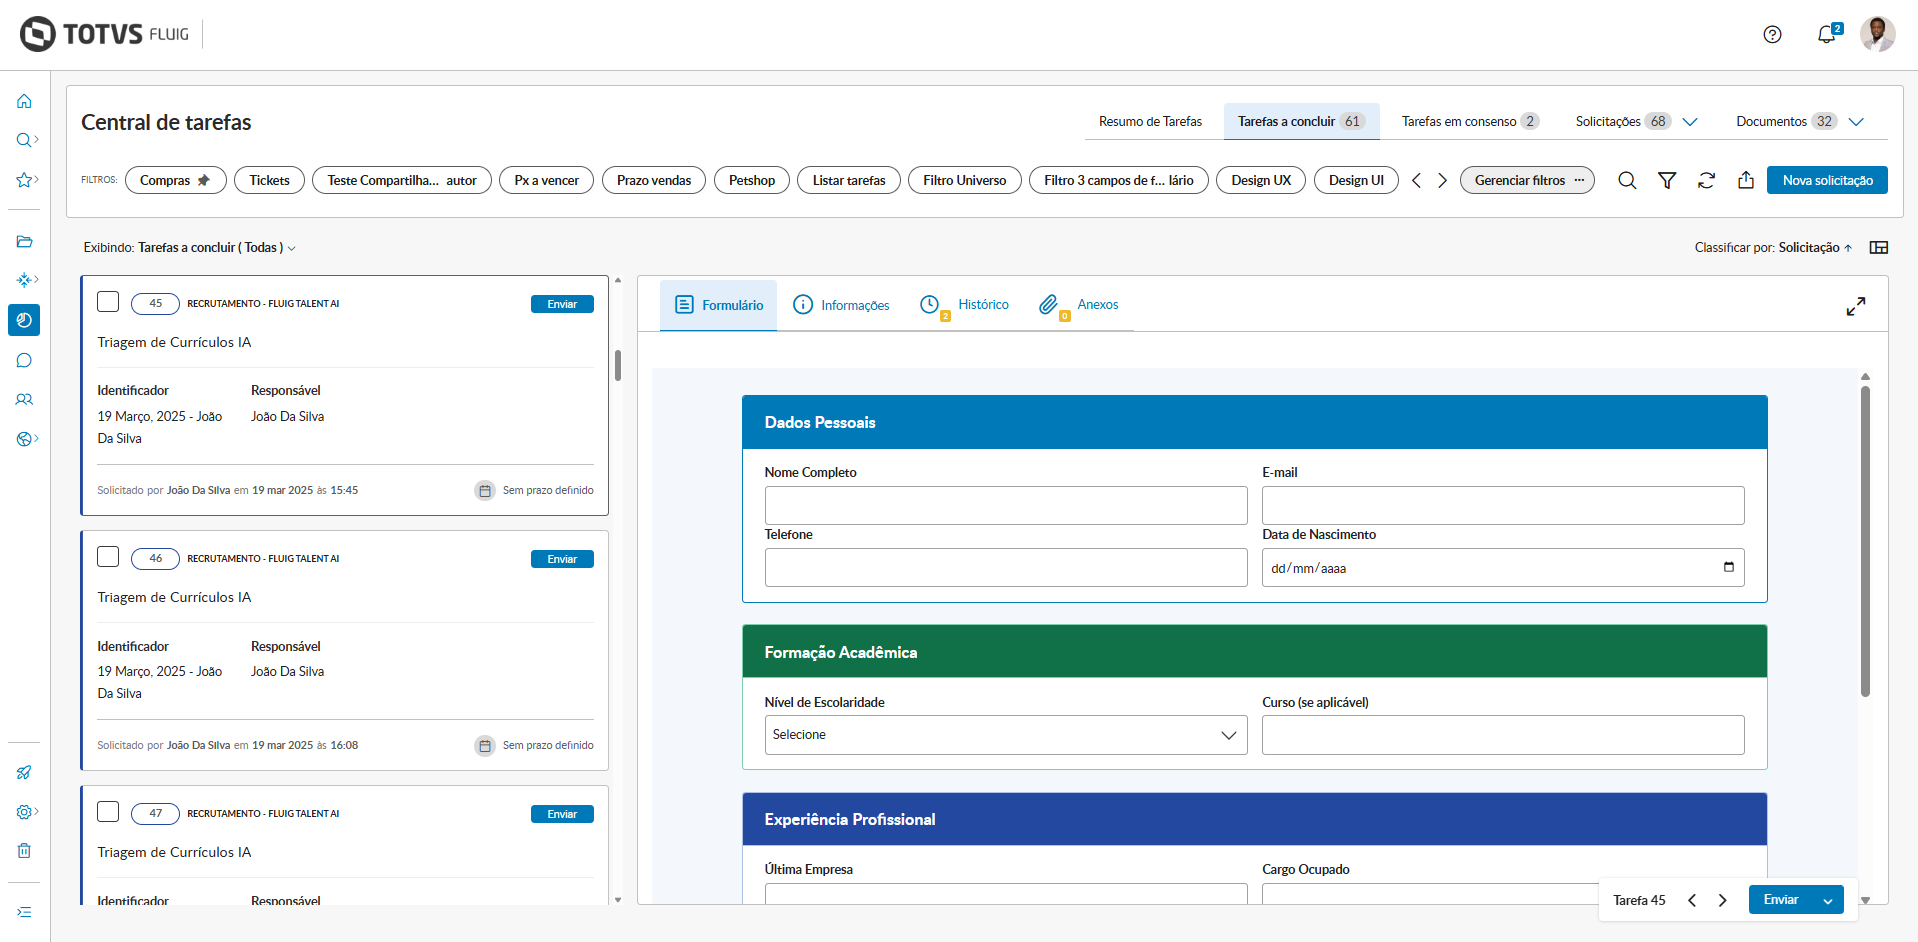The height and width of the screenshot is (942, 1918).
Task: Show next filters with right chevron
Action: tap(1442, 180)
